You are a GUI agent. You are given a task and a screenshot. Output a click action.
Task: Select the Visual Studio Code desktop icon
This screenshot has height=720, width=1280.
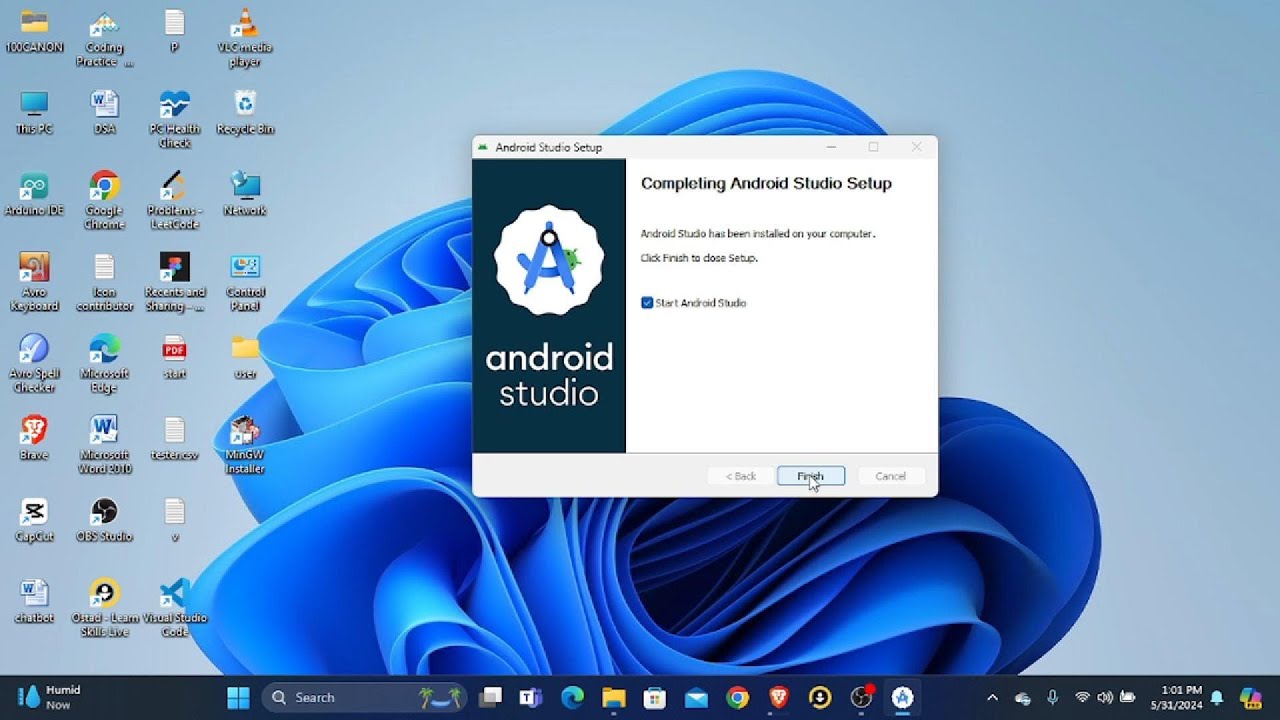click(x=175, y=608)
